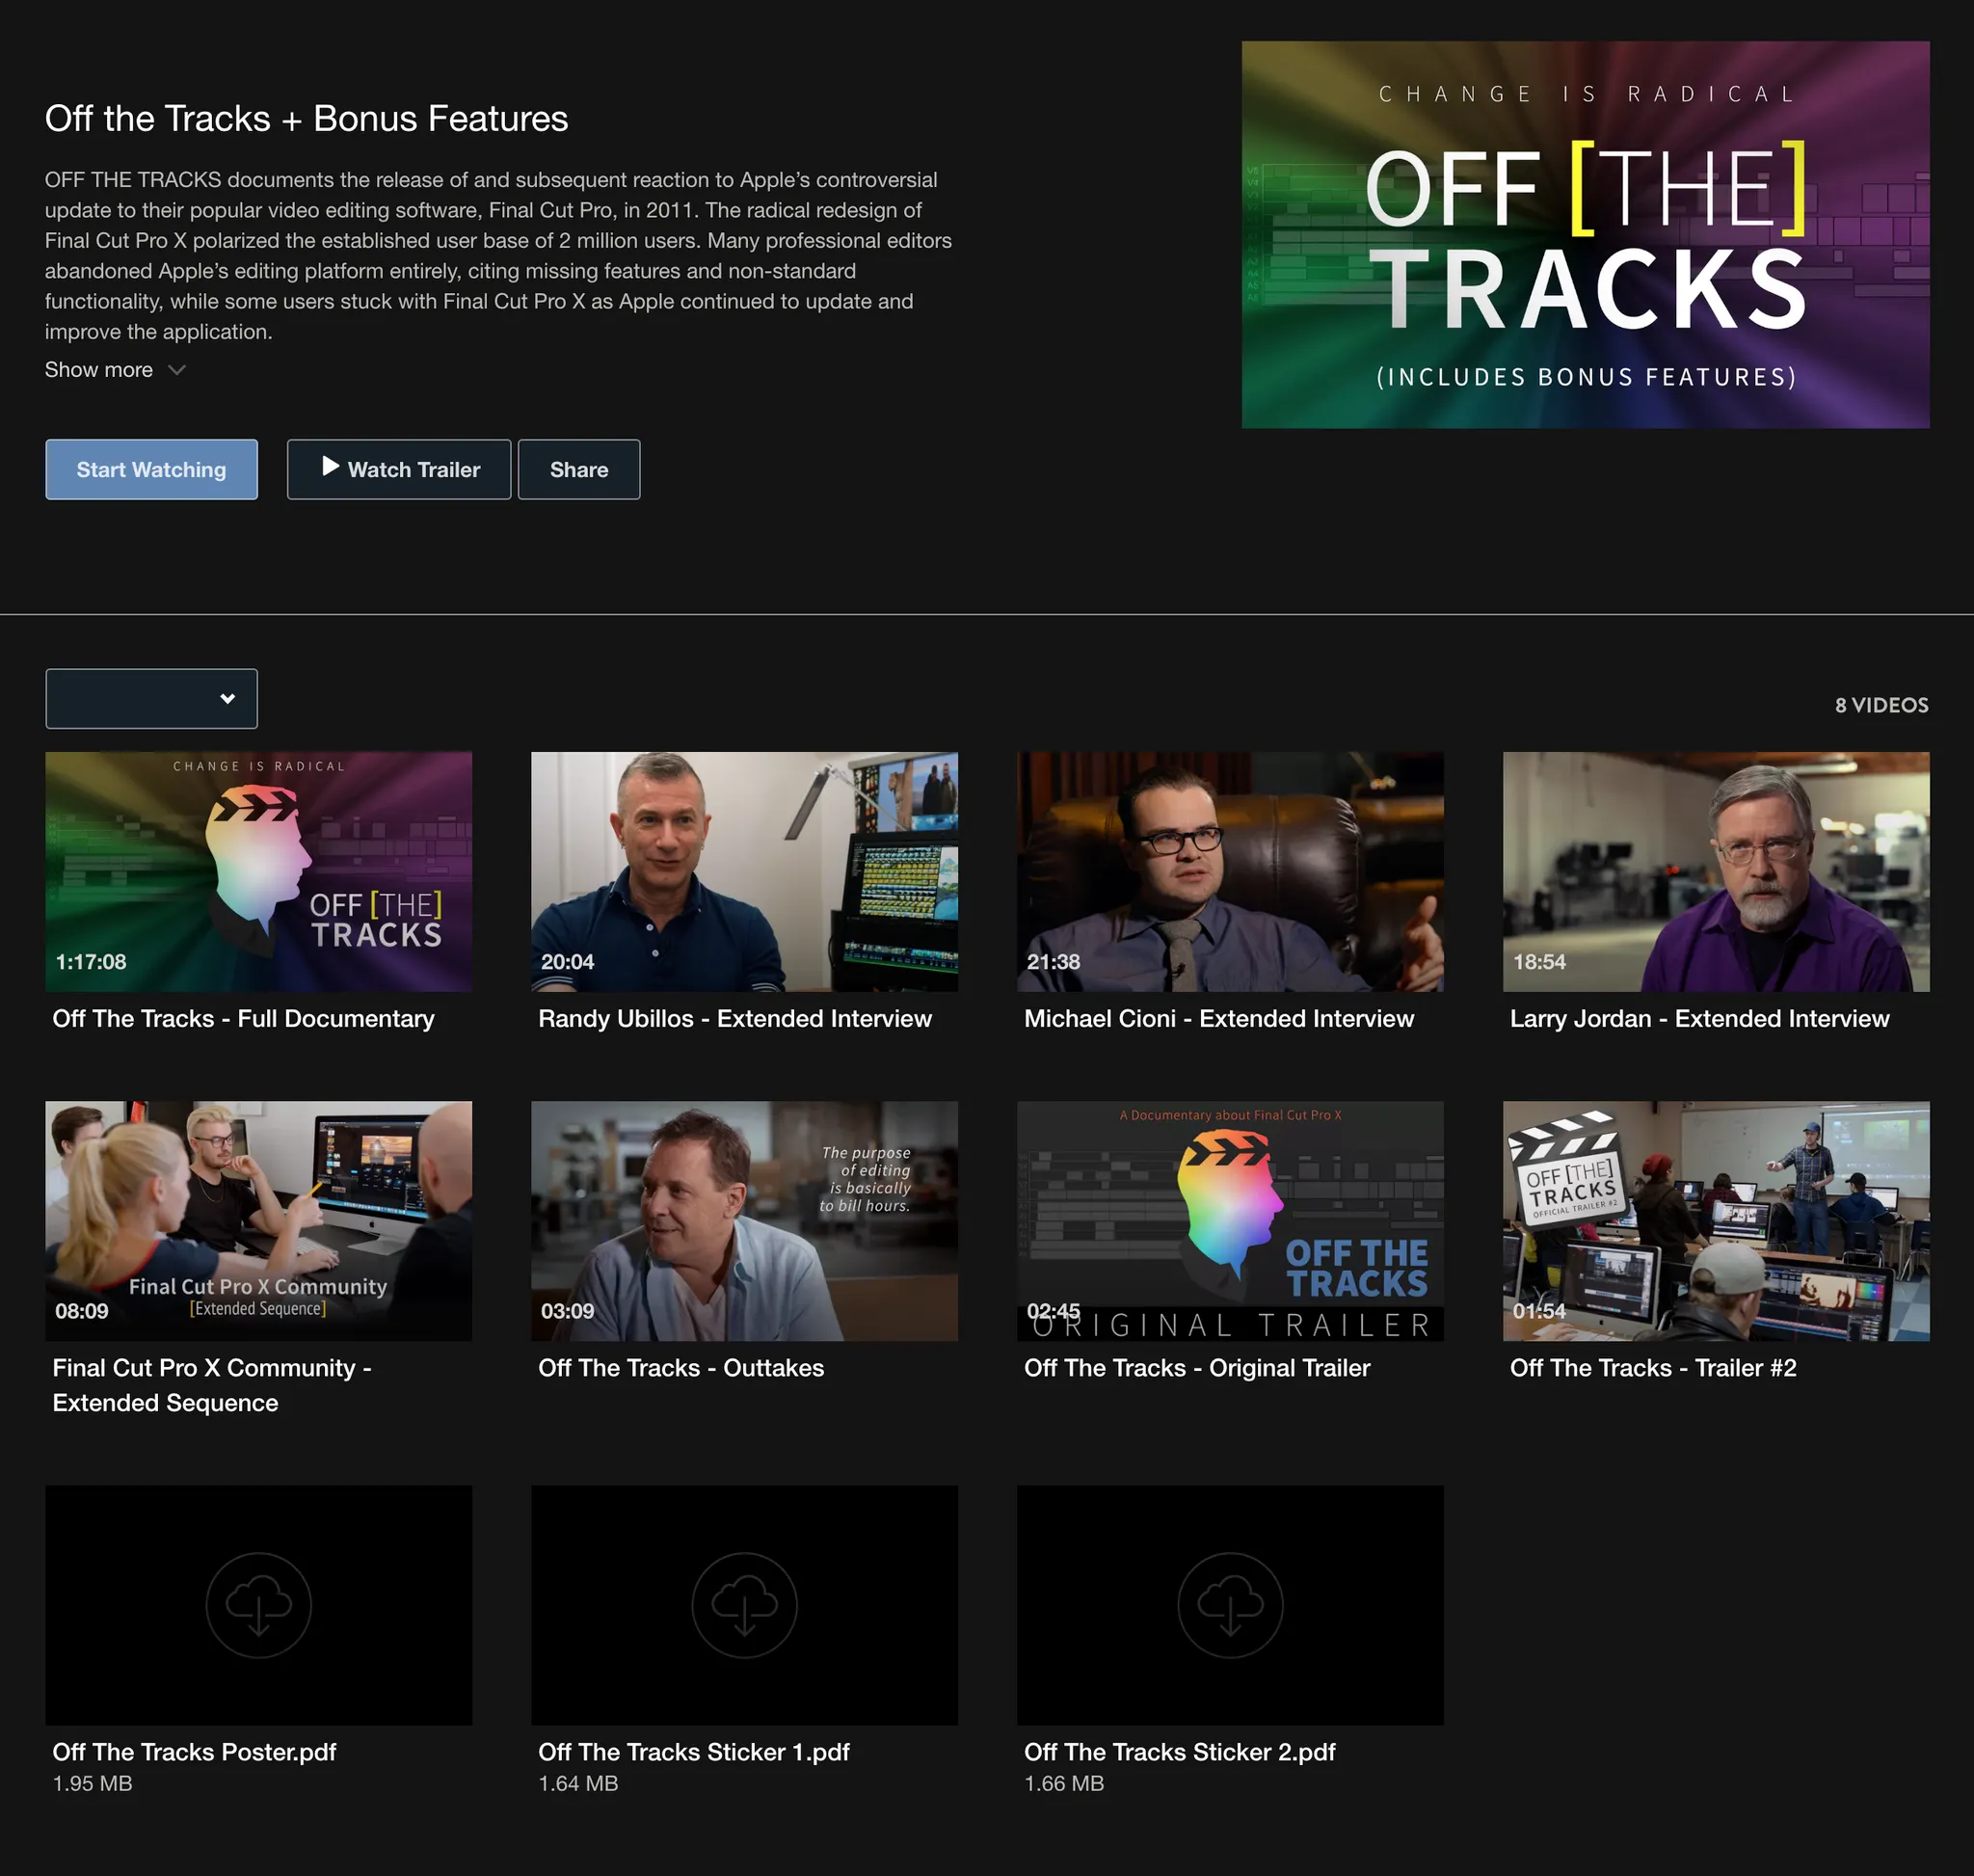Click download icon for Off The Tracks Poster.pdf
1974x1876 pixels.
[x=258, y=1604]
